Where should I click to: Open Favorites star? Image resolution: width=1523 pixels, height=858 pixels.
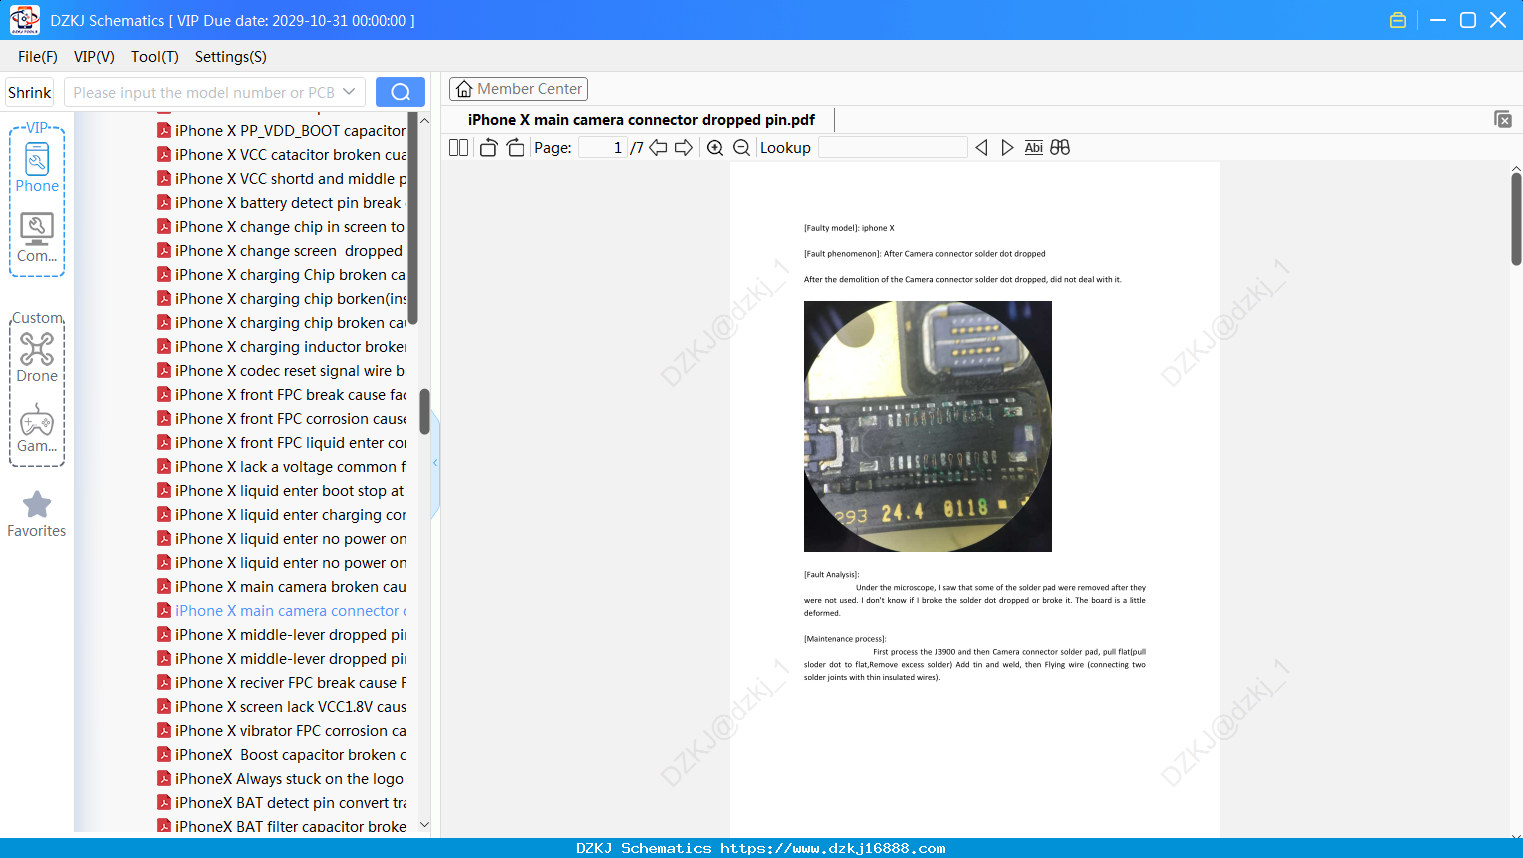pyautogui.click(x=37, y=514)
